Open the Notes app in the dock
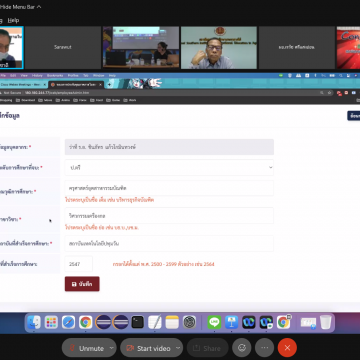This screenshot has height=360, width=360. 172,322
